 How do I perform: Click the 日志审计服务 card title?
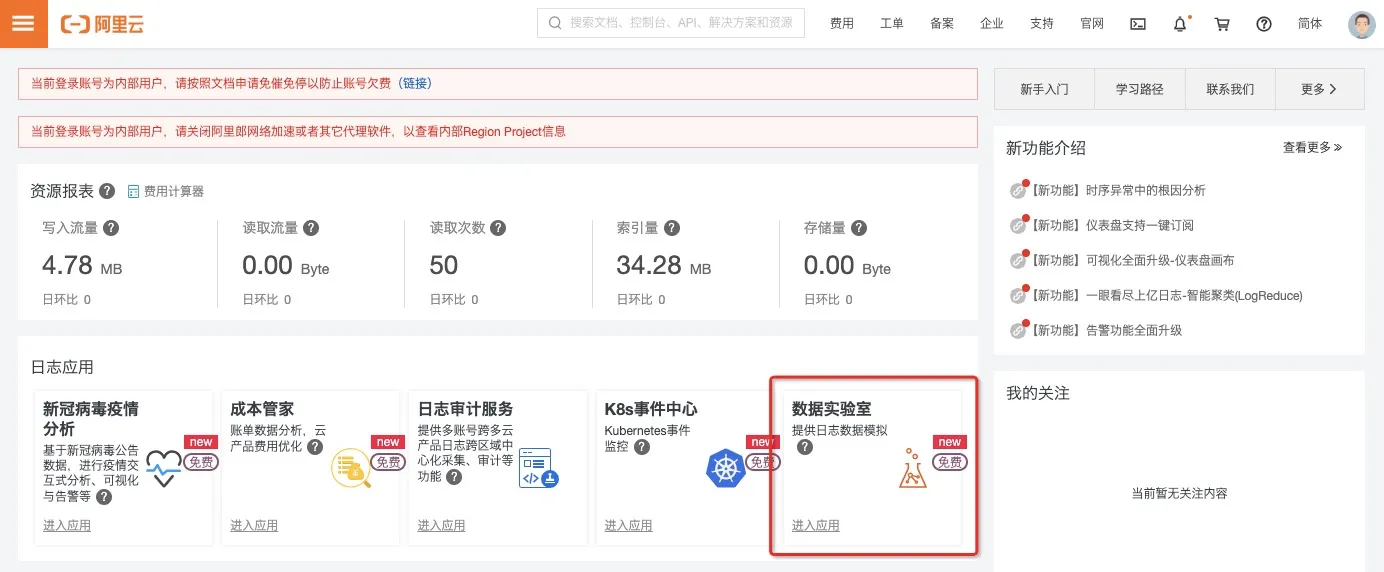466,409
